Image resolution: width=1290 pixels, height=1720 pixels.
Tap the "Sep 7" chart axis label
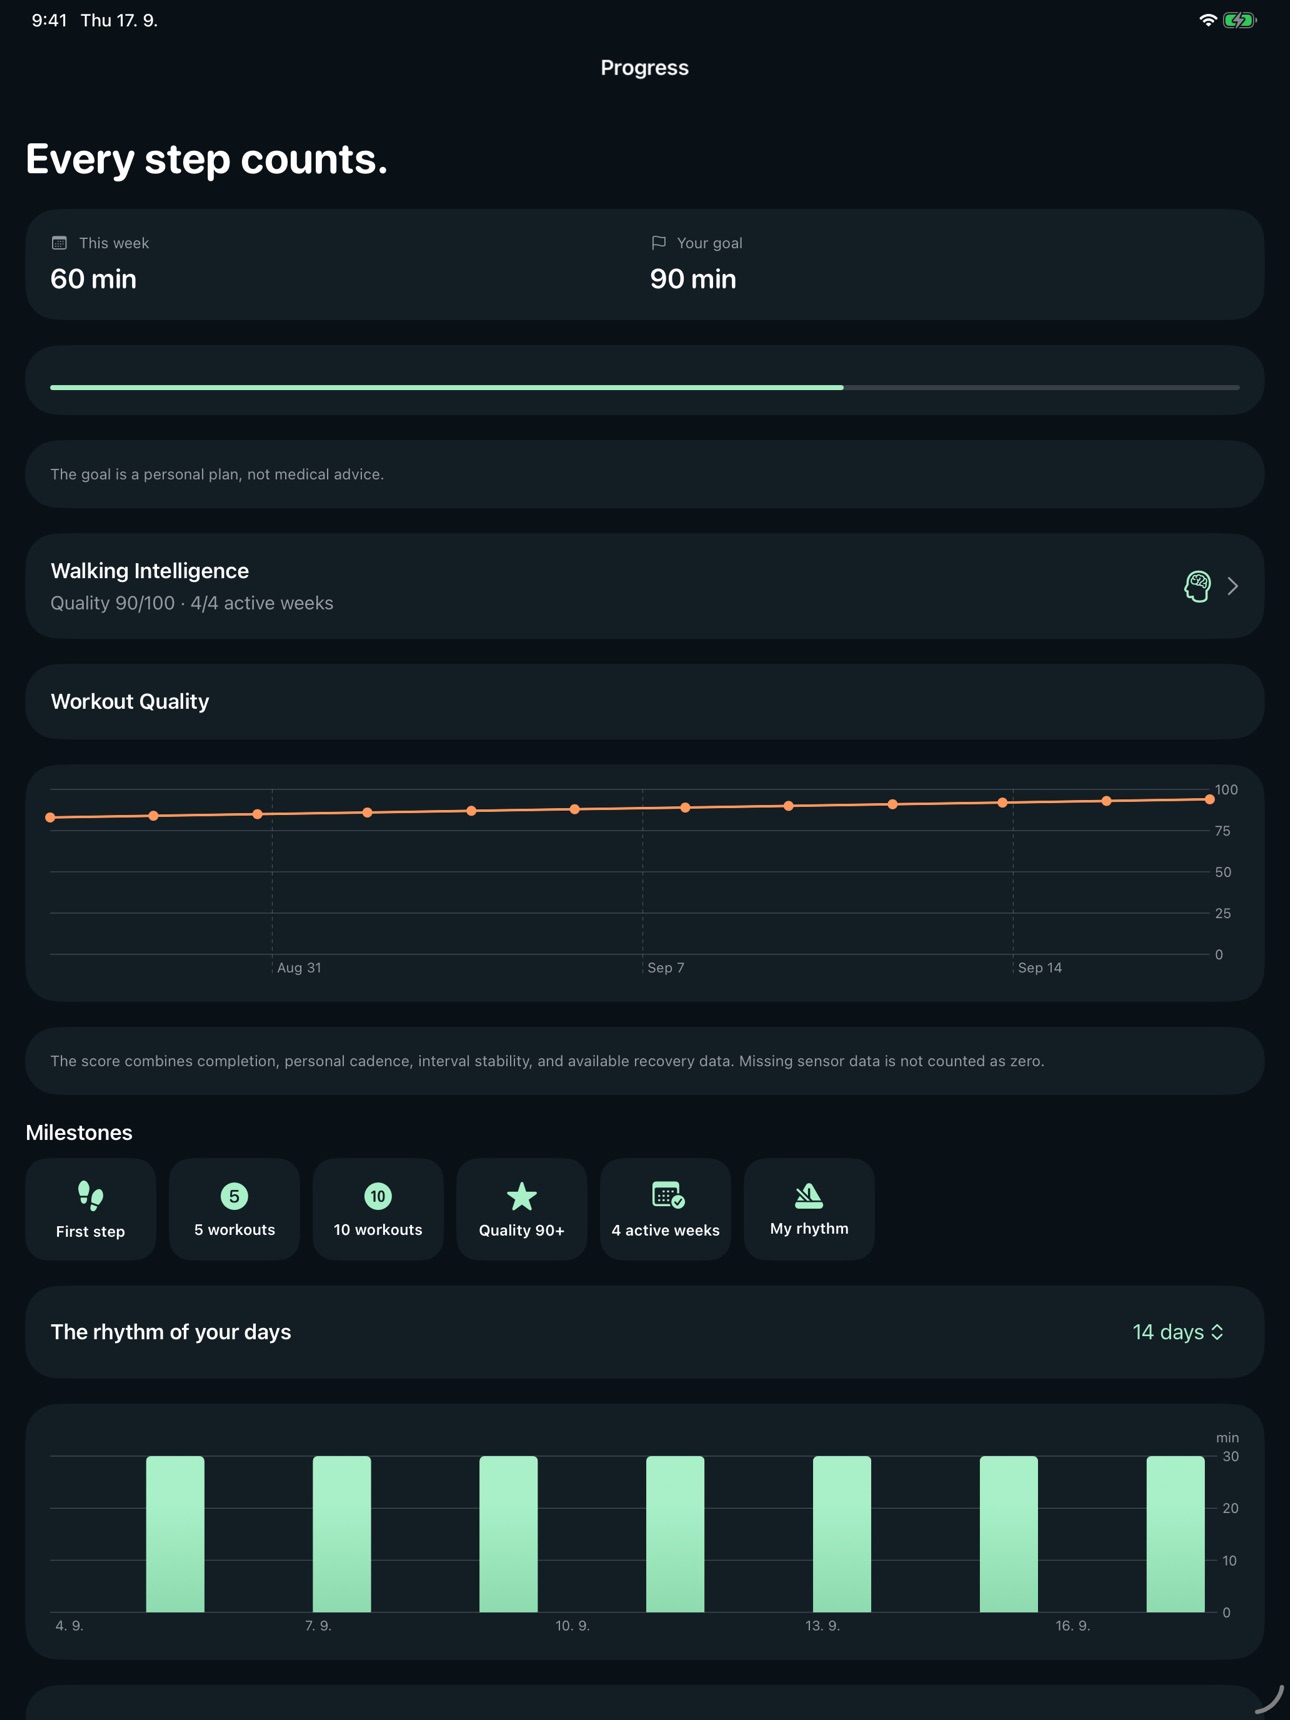666,968
